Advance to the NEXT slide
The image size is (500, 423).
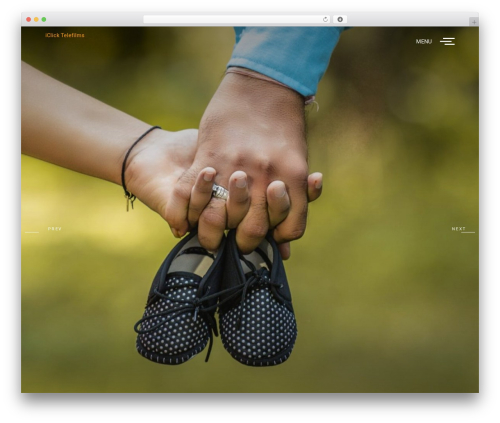click(x=458, y=229)
